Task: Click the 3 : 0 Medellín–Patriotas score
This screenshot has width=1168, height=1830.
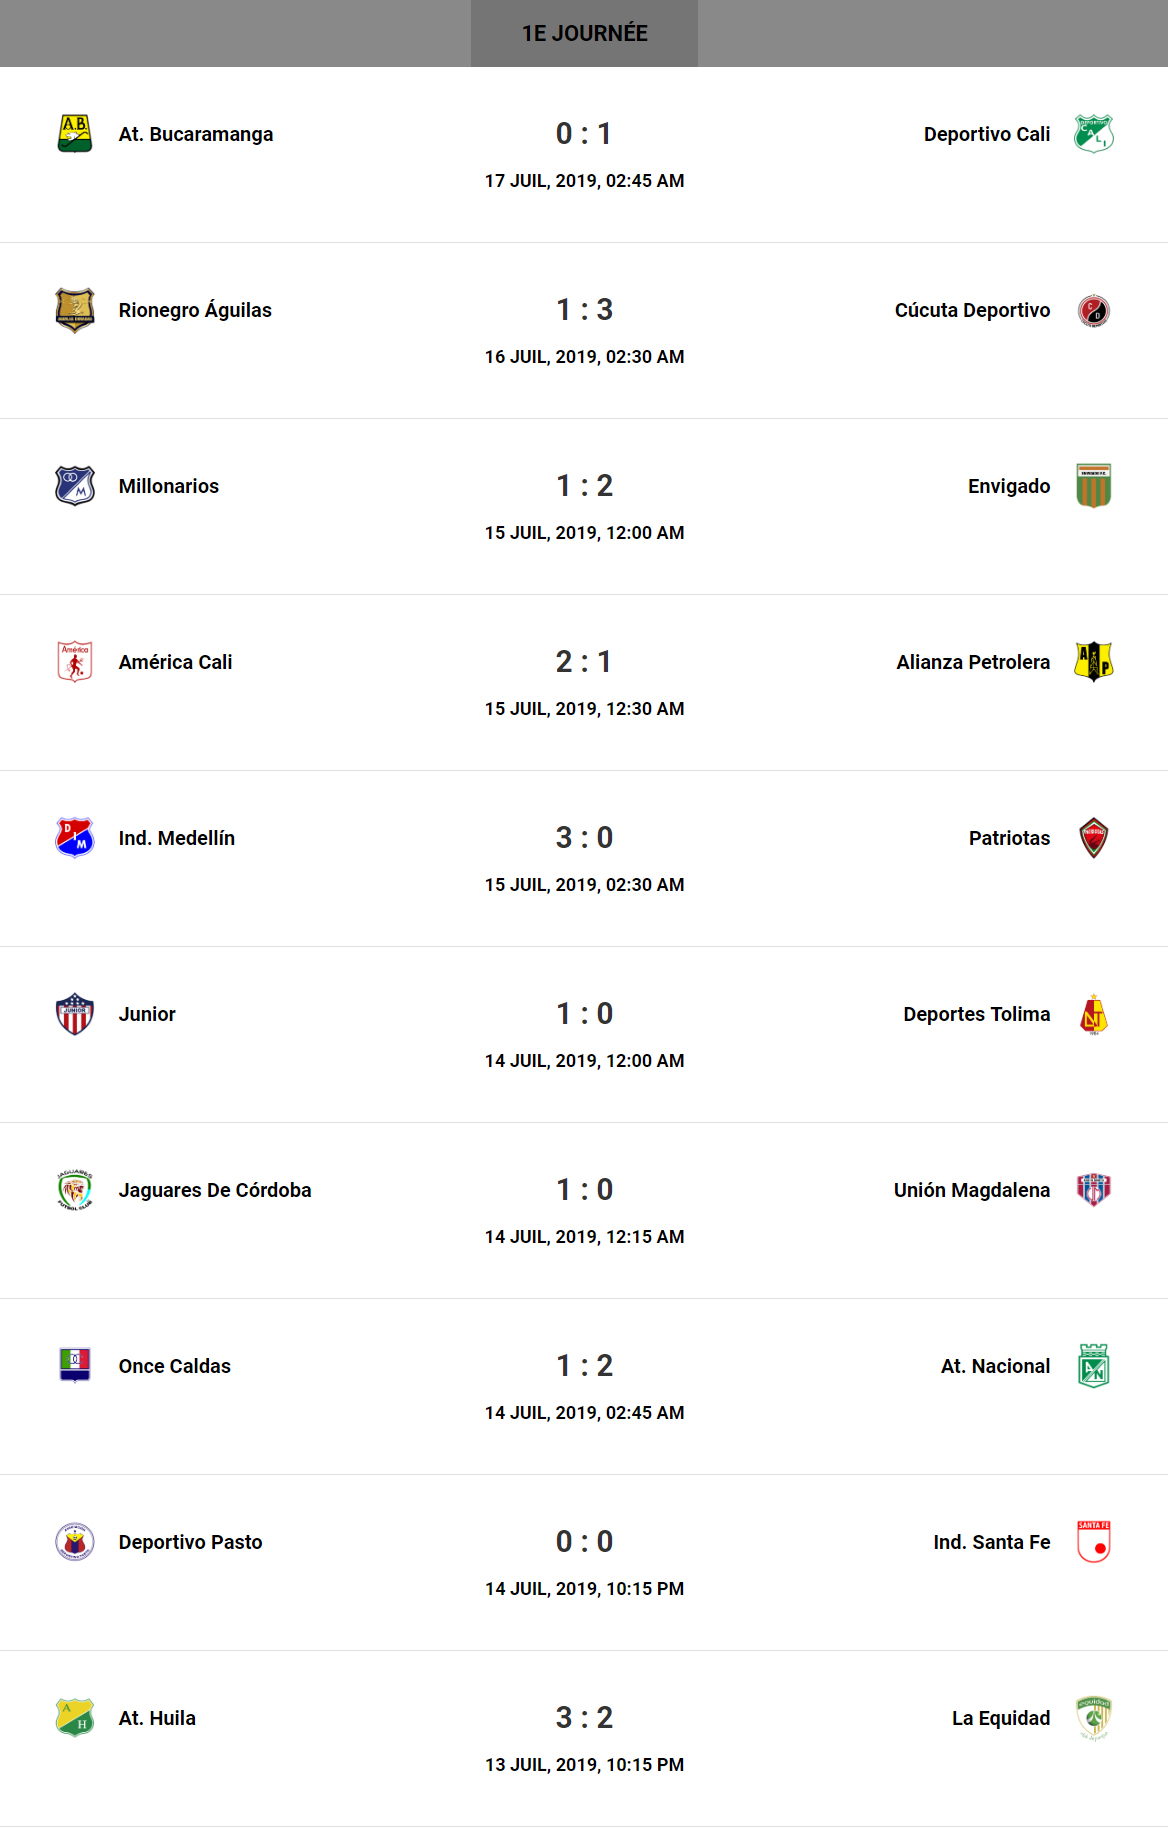Action: pos(584,838)
